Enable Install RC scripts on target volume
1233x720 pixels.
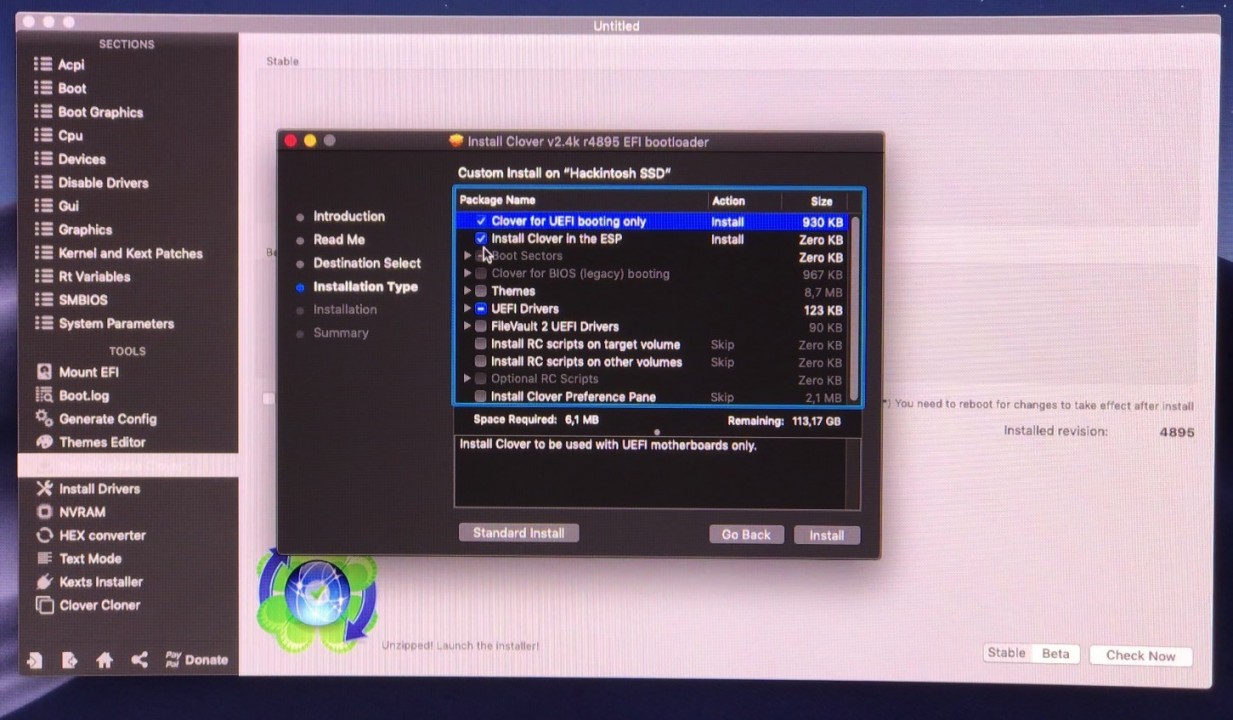481,344
